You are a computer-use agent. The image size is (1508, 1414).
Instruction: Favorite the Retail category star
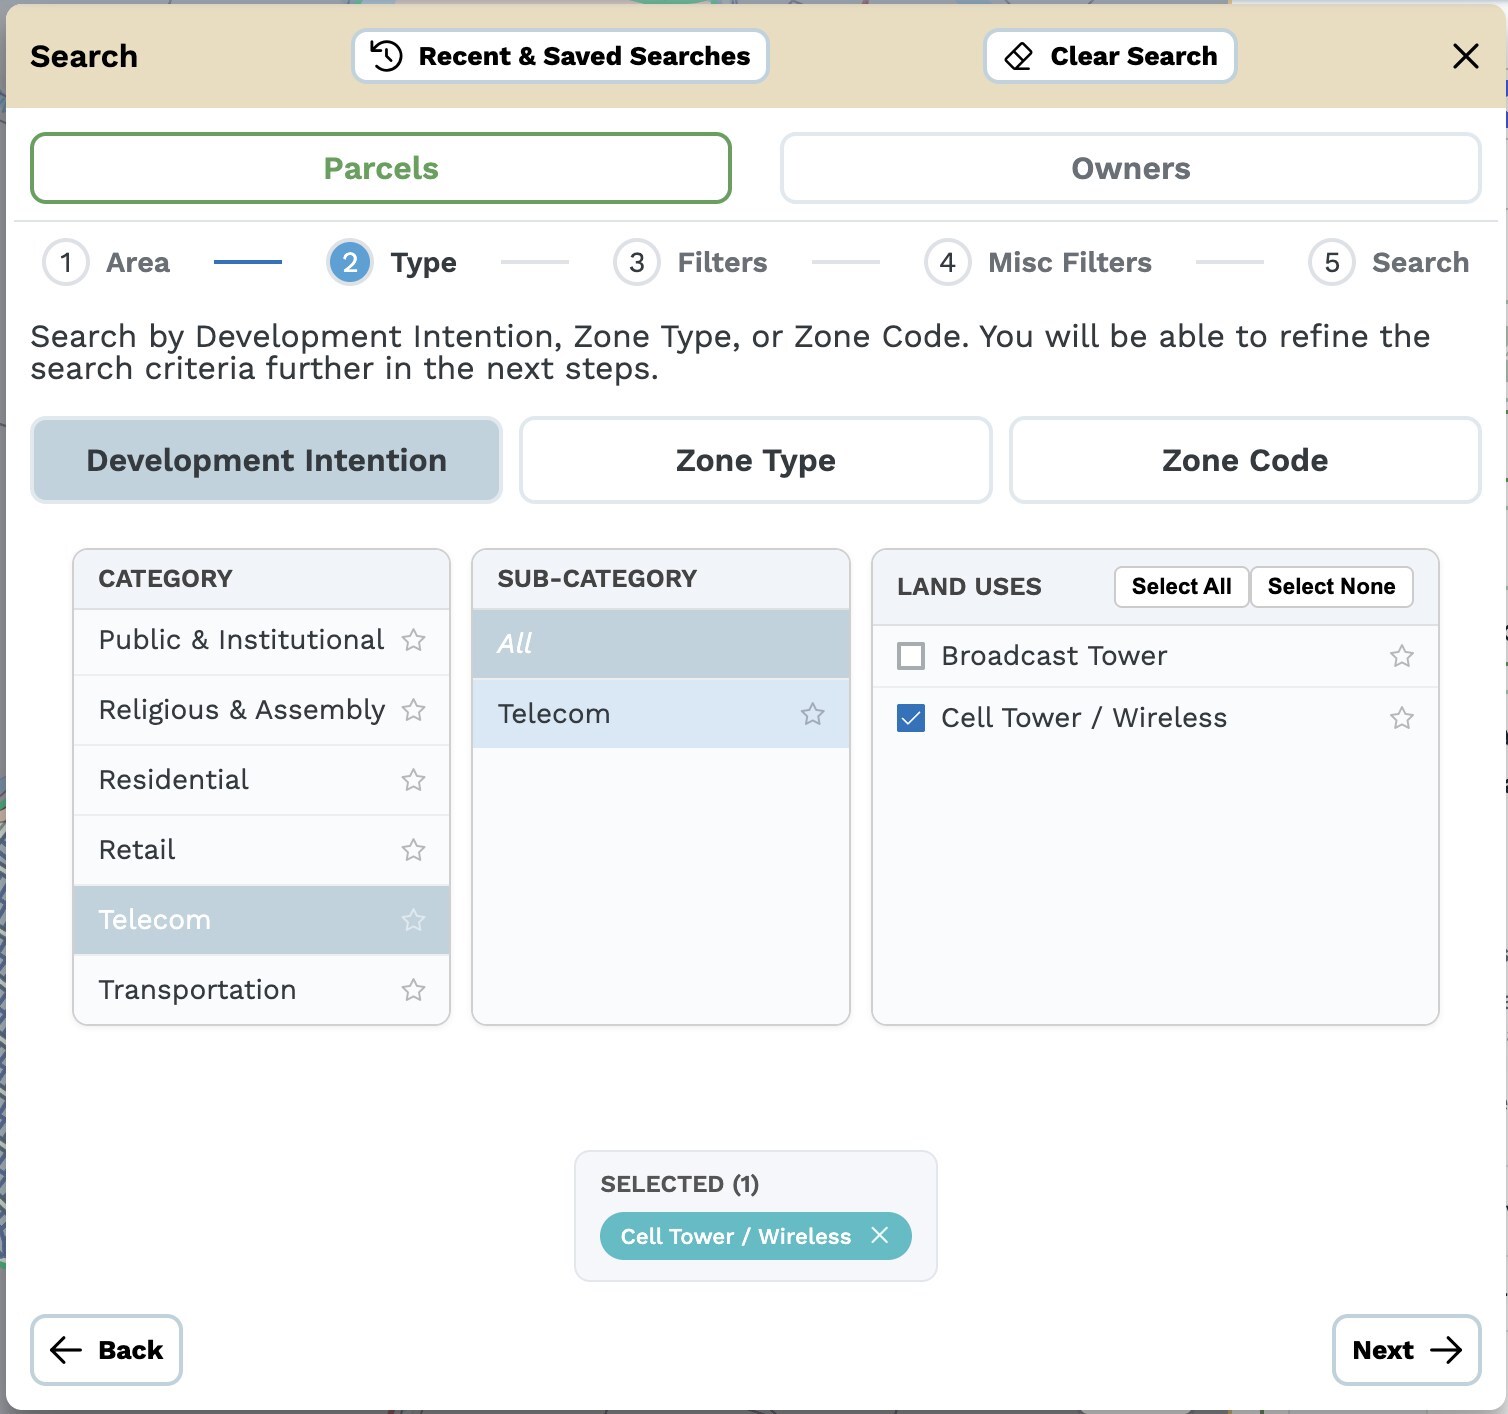tap(413, 850)
